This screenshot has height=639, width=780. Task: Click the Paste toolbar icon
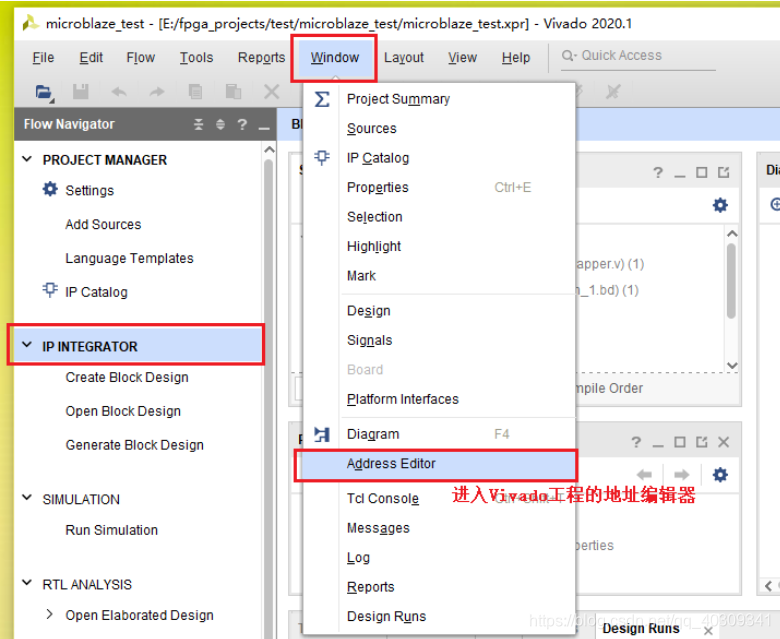pos(233,92)
